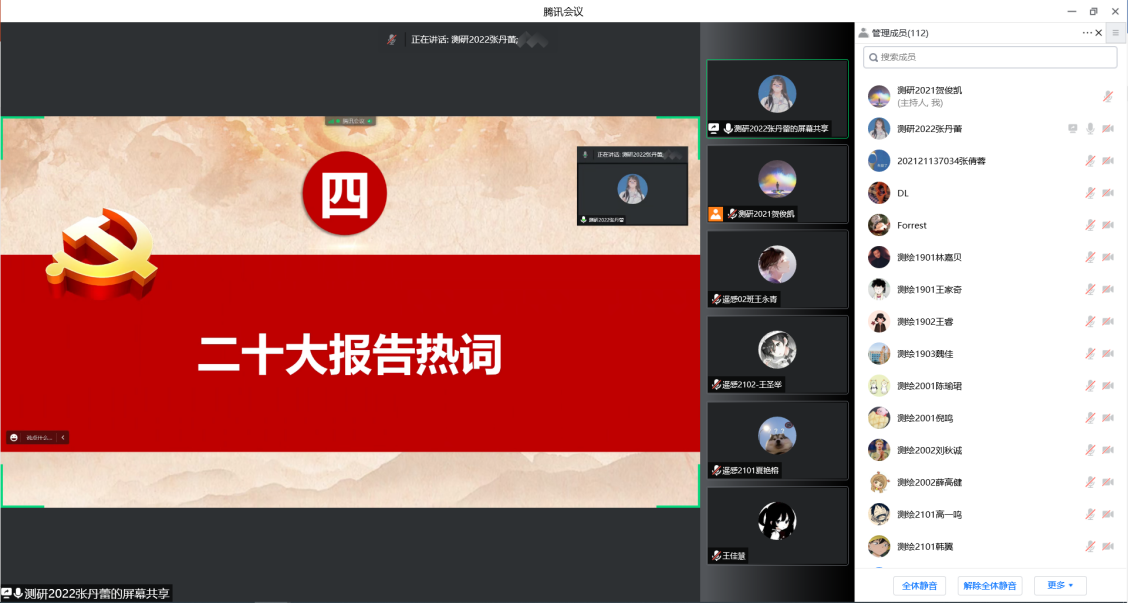The width and height of the screenshot is (1128, 603).
Task: Click camera icon for 测绘2001陈瑜珺
Action: tap(1107, 386)
